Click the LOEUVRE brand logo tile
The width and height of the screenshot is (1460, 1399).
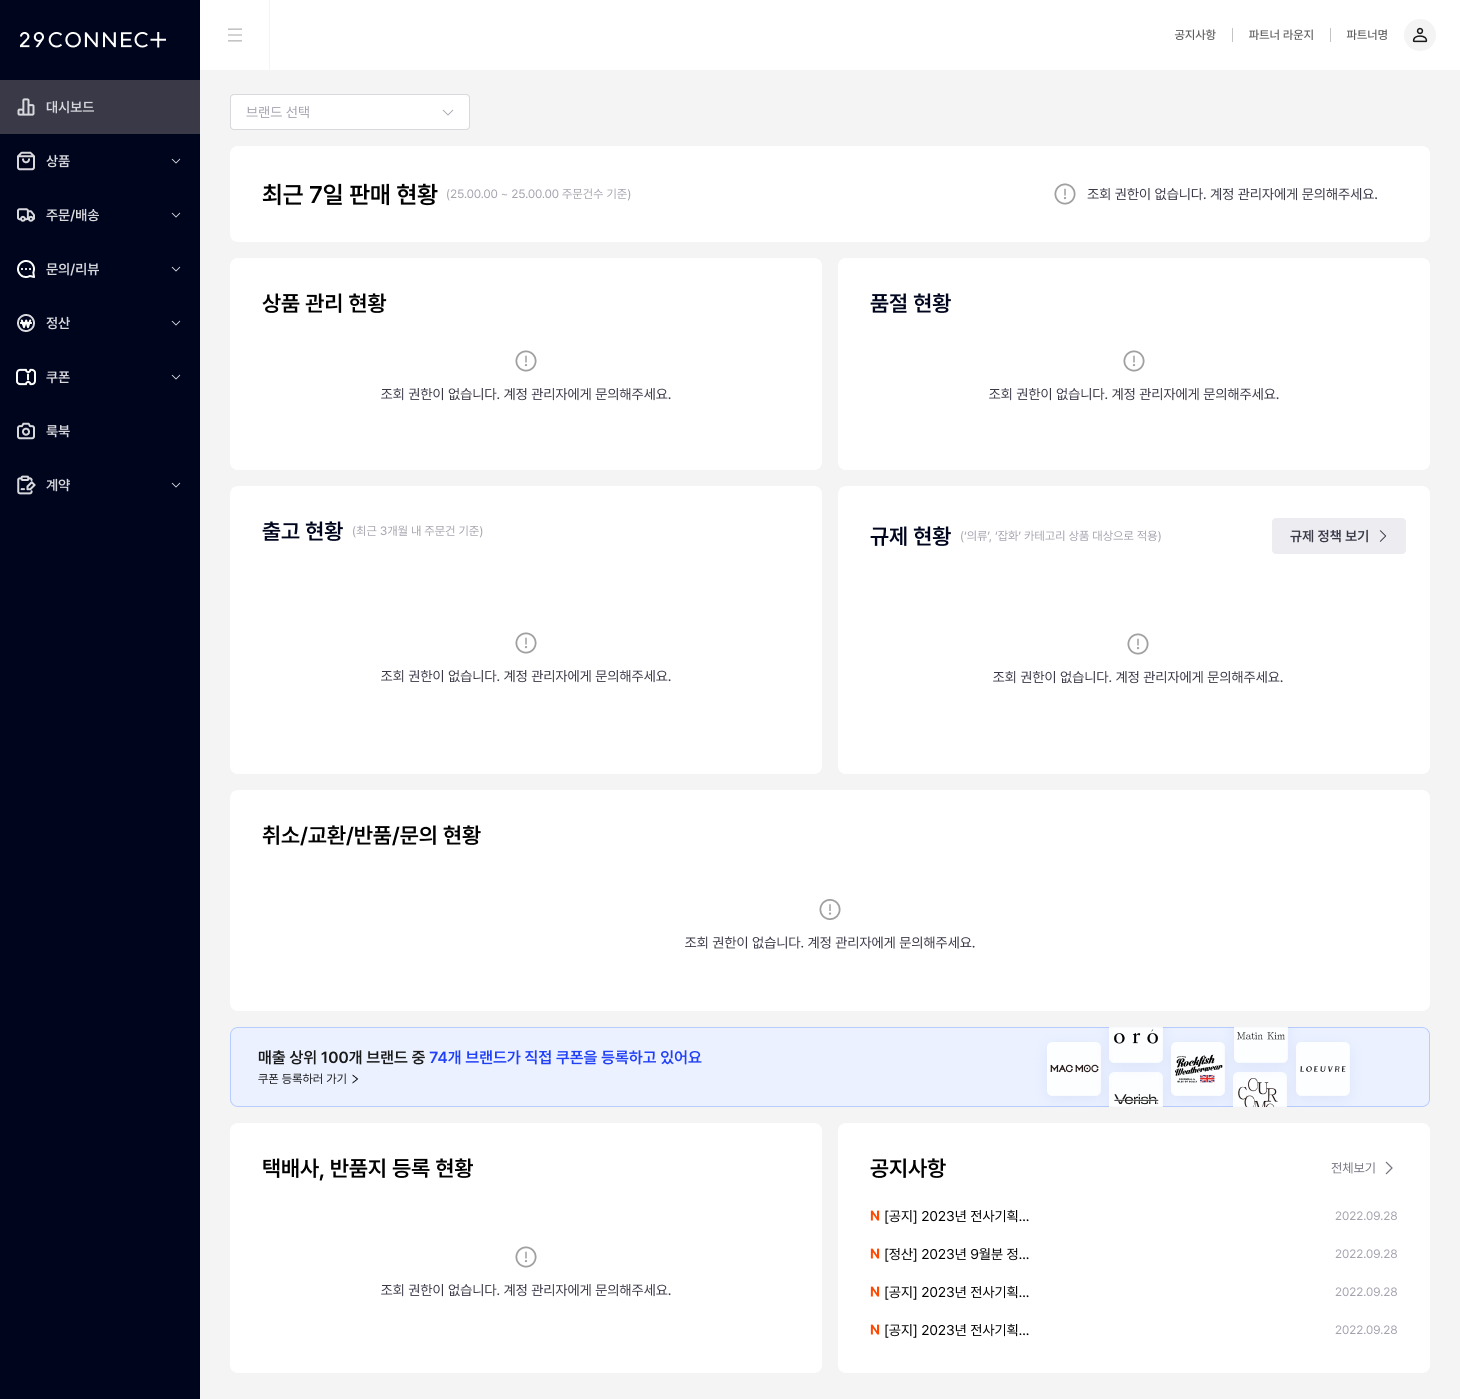pyautogui.click(x=1322, y=1069)
